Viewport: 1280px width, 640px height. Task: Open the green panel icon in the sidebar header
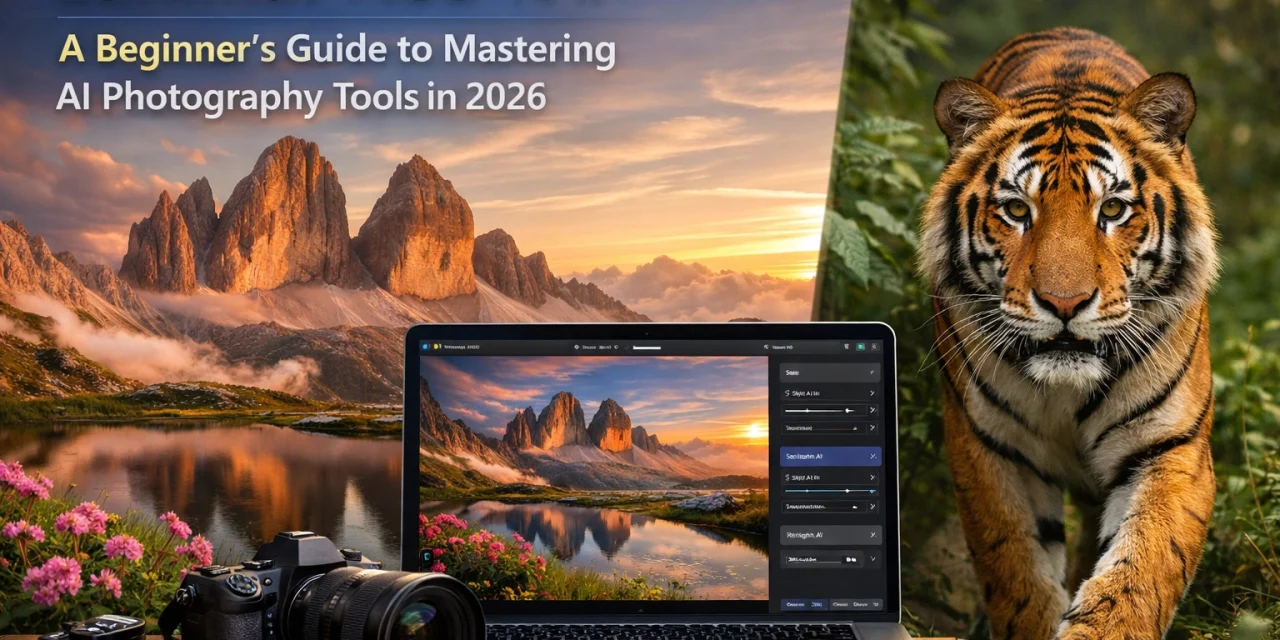click(x=861, y=347)
